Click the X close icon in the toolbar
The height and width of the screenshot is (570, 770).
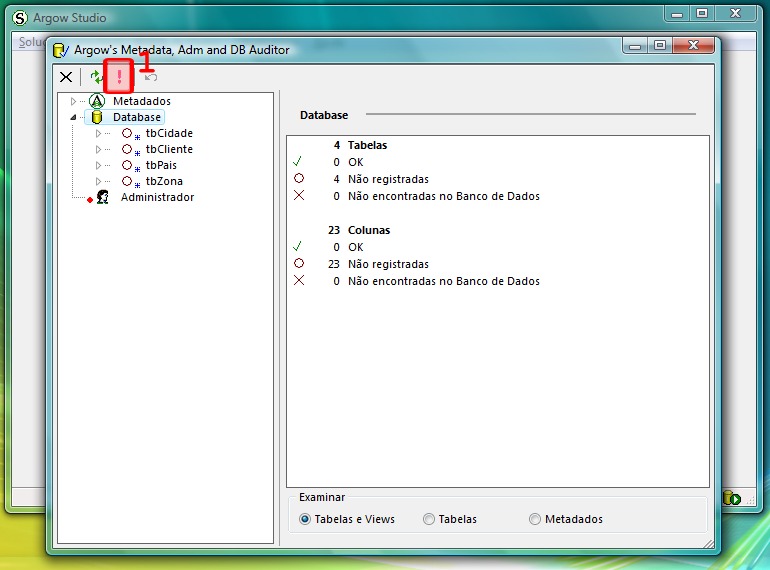pyautogui.click(x=66, y=77)
